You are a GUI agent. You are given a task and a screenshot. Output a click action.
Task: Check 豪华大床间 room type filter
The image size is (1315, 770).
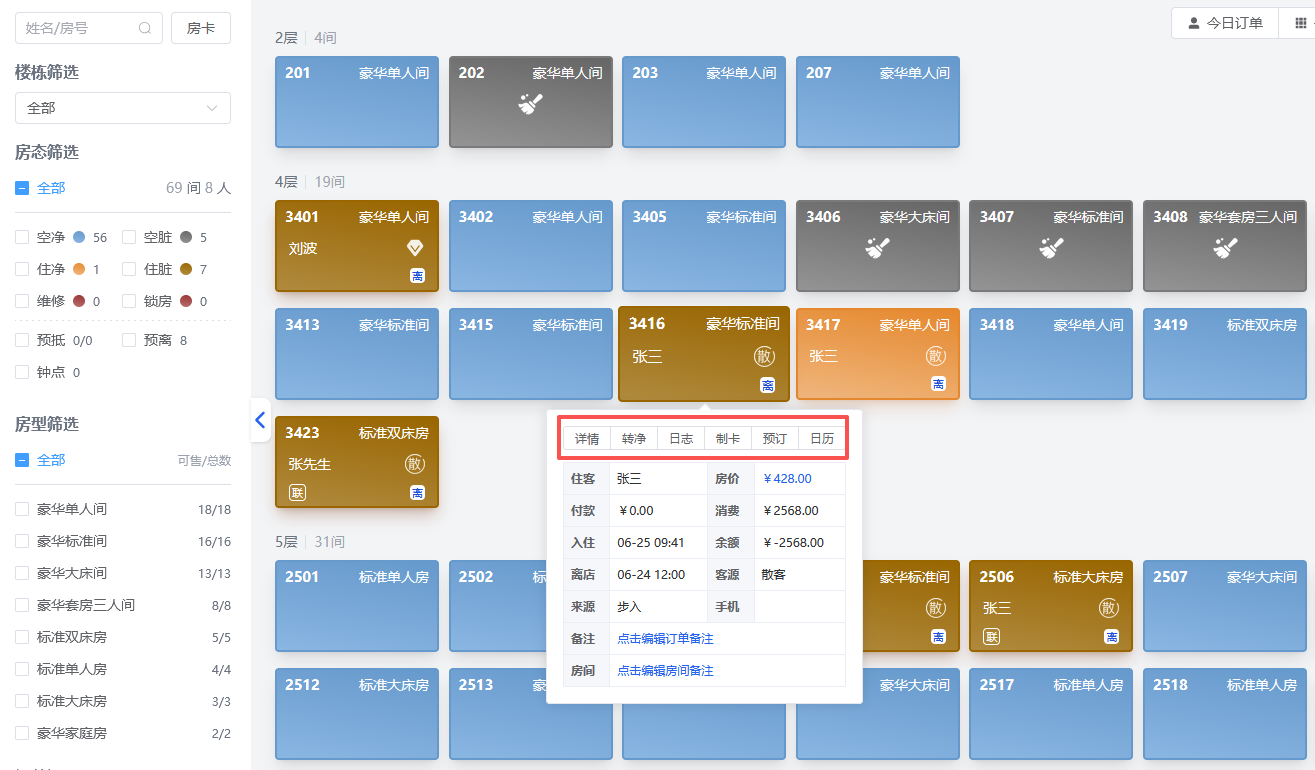tap(22, 573)
